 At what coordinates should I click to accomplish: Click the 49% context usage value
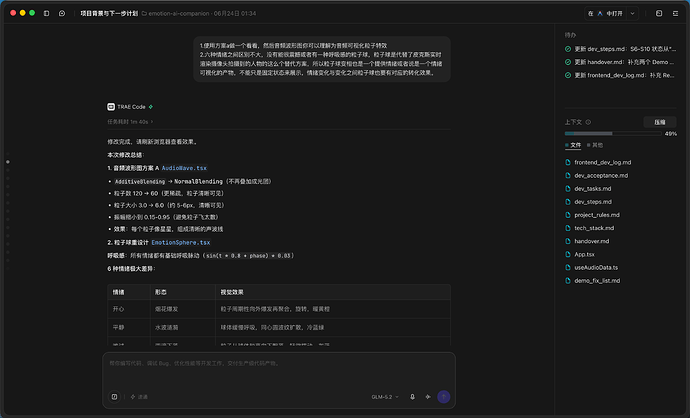pyautogui.click(x=671, y=133)
